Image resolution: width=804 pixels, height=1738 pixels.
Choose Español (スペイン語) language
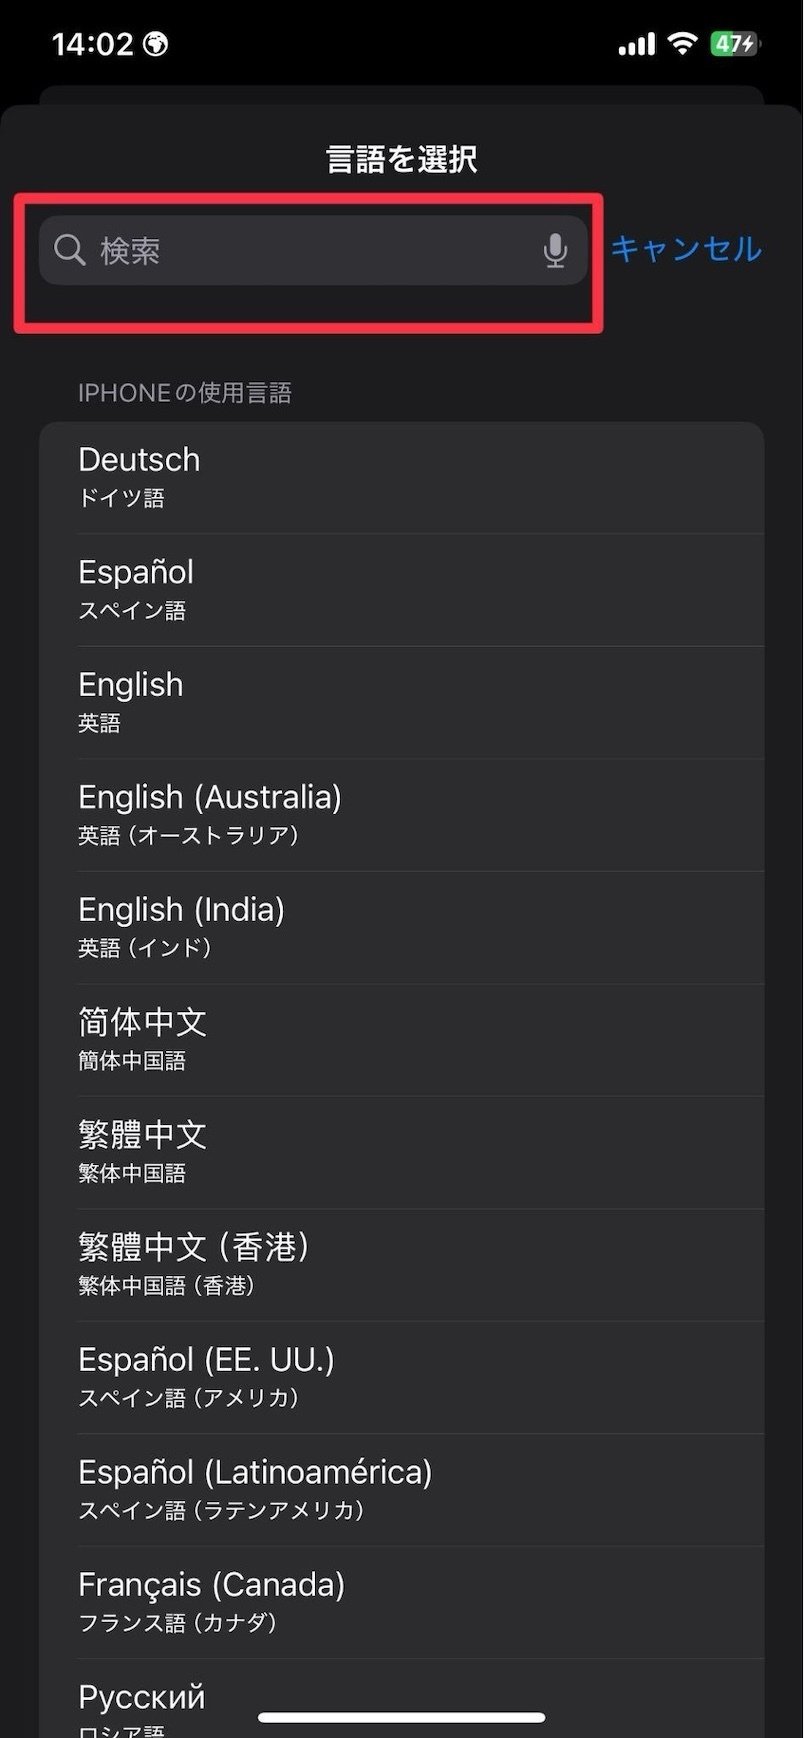(400, 589)
